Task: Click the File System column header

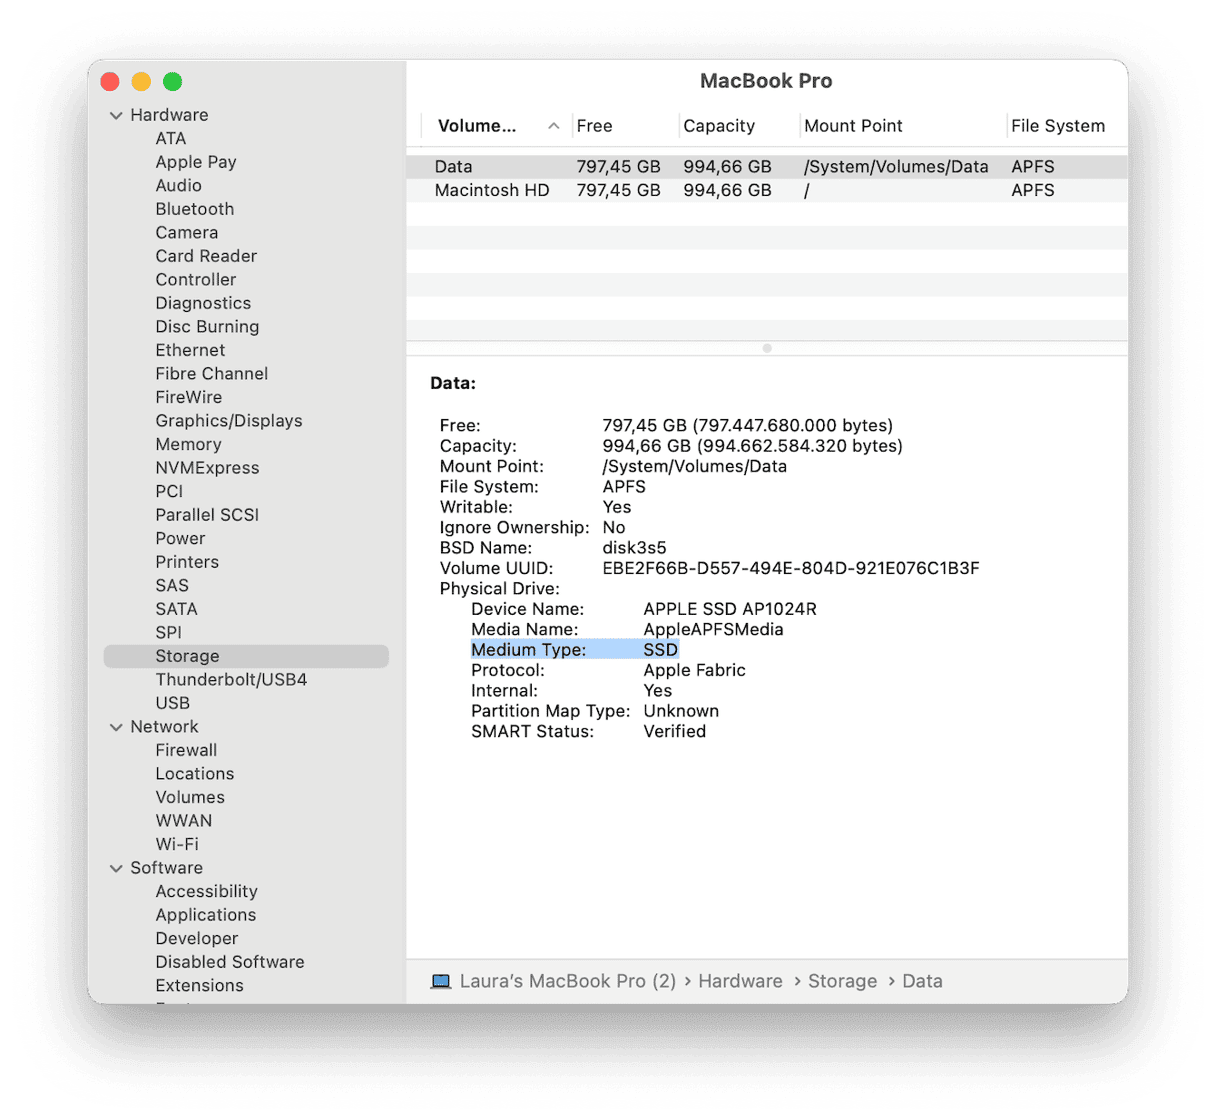Action: pos(1057,126)
